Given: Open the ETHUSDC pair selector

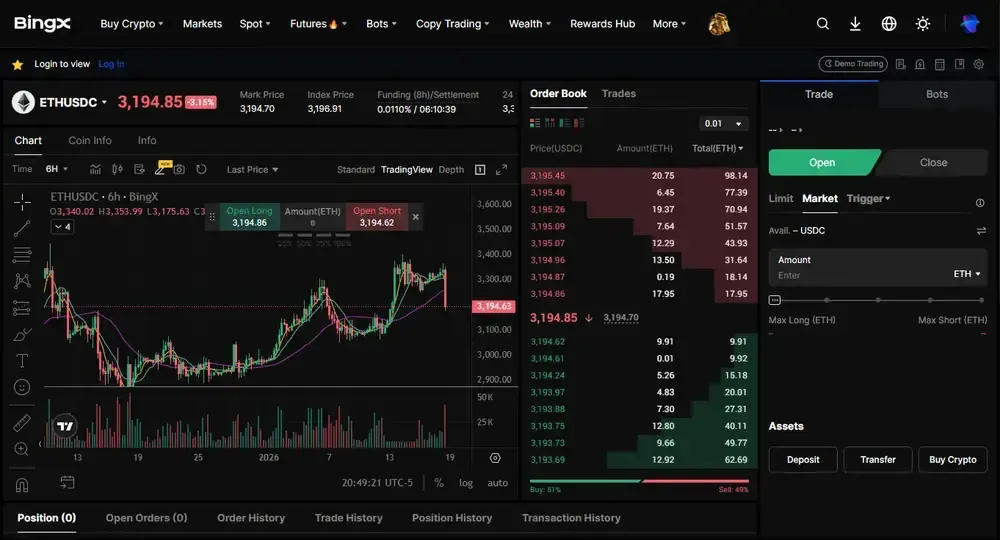Looking at the screenshot, I should pyautogui.click(x=73, y=102).
